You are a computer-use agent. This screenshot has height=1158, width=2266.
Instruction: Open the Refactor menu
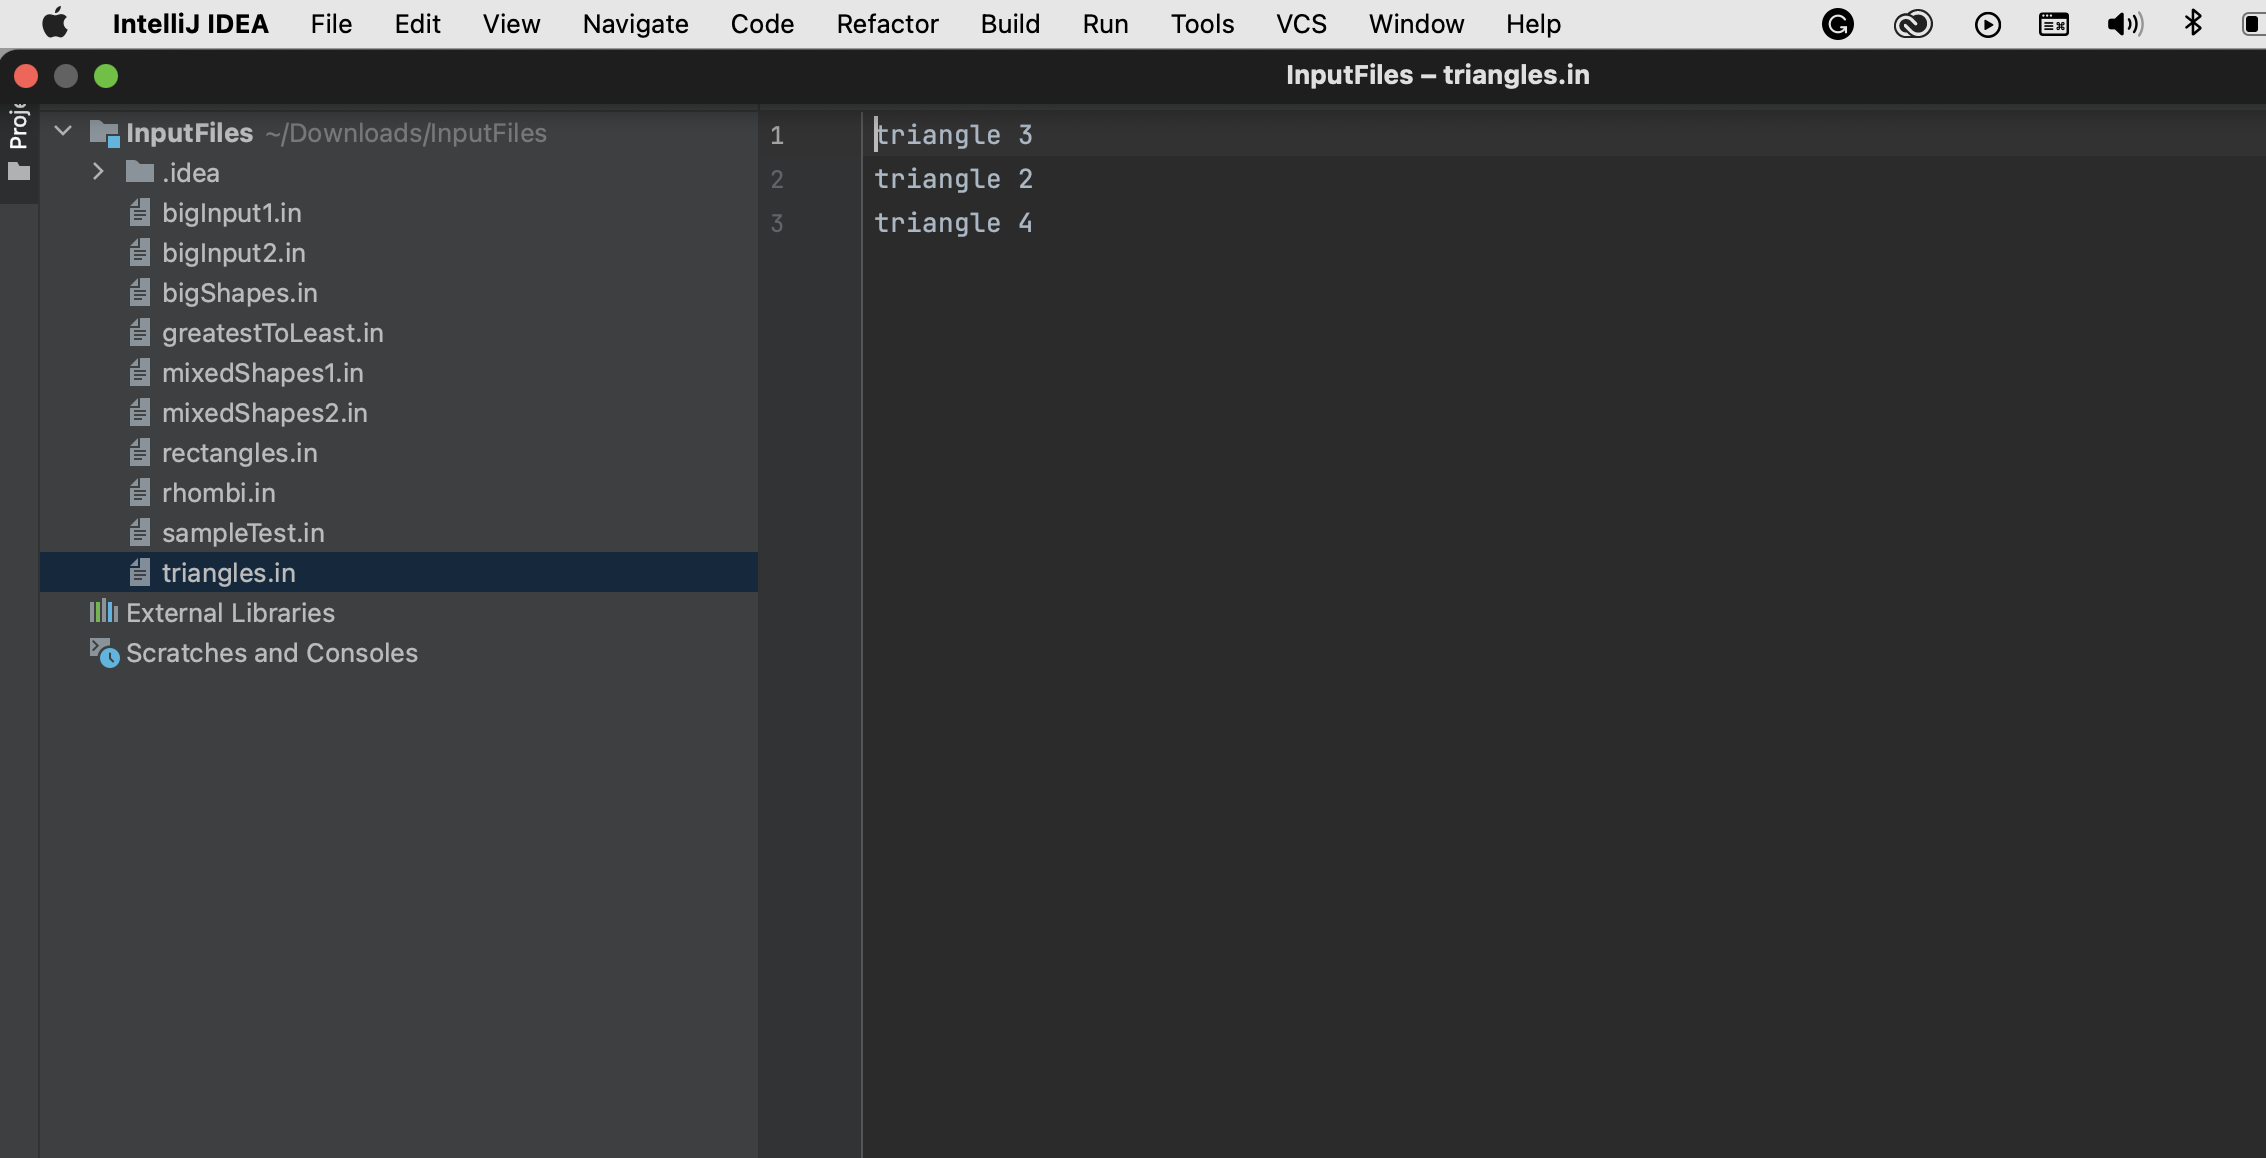(x=887, y=24)
